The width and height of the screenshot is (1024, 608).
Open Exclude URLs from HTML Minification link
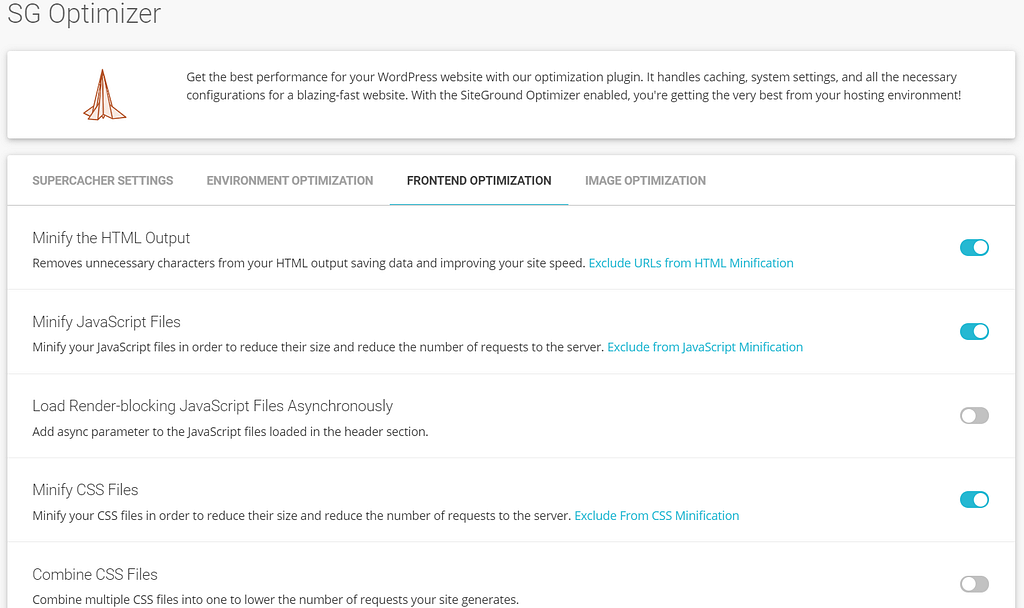pos(691,263)
